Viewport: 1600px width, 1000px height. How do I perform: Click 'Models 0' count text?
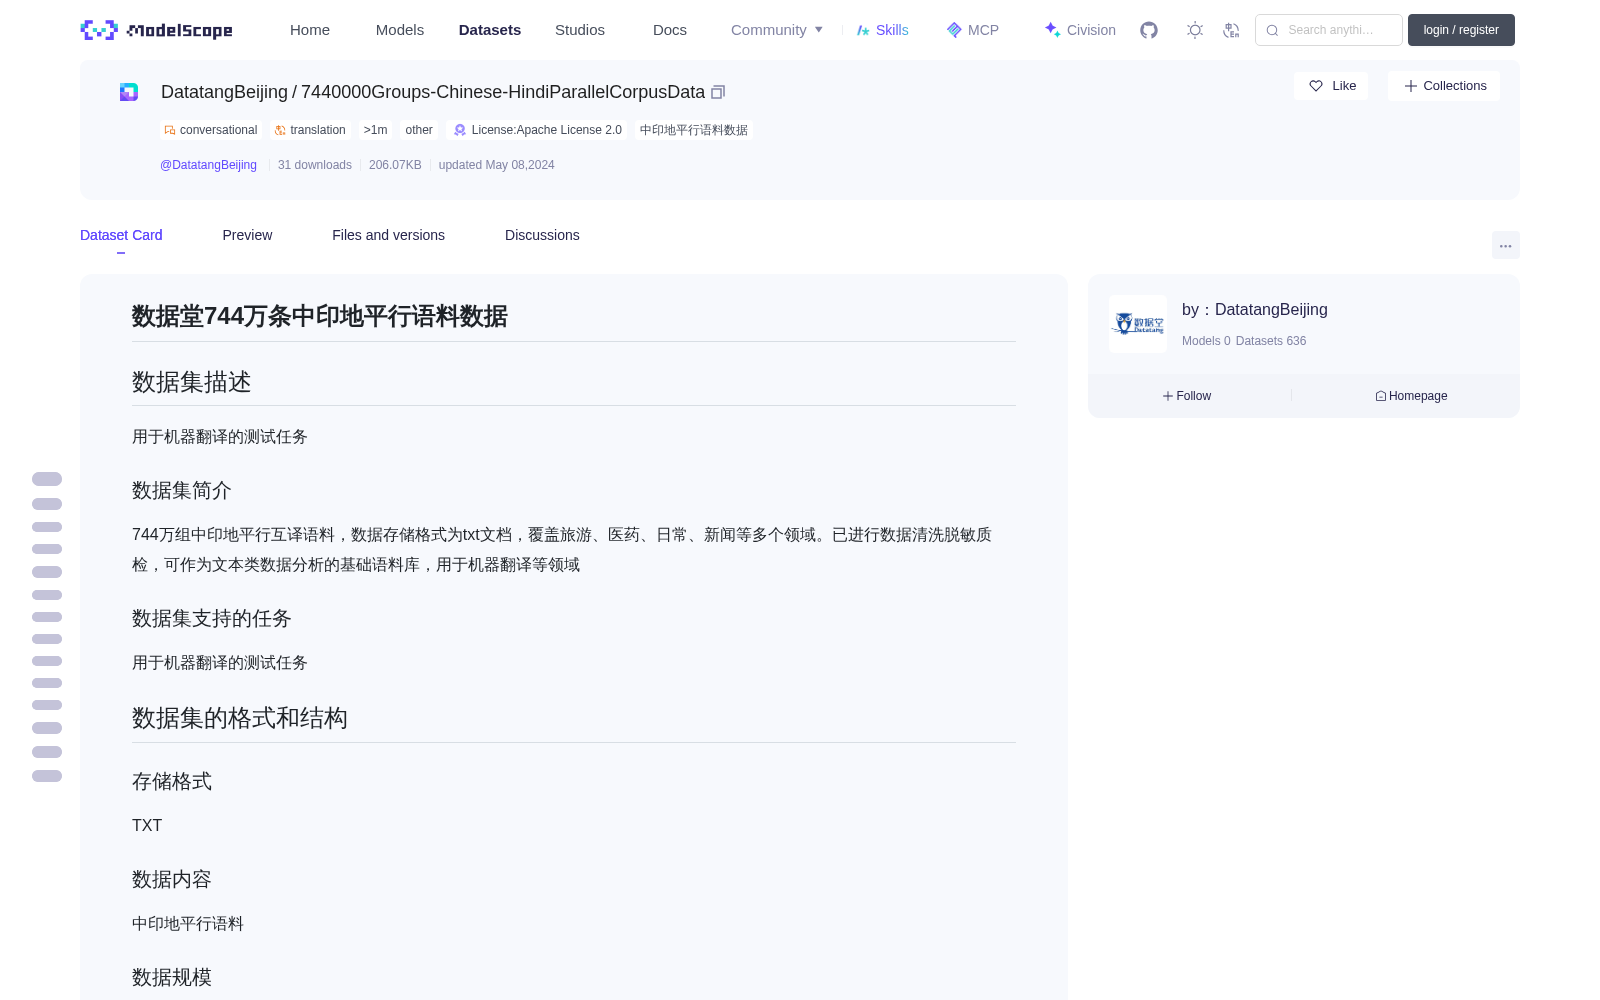coord(1206,341)
